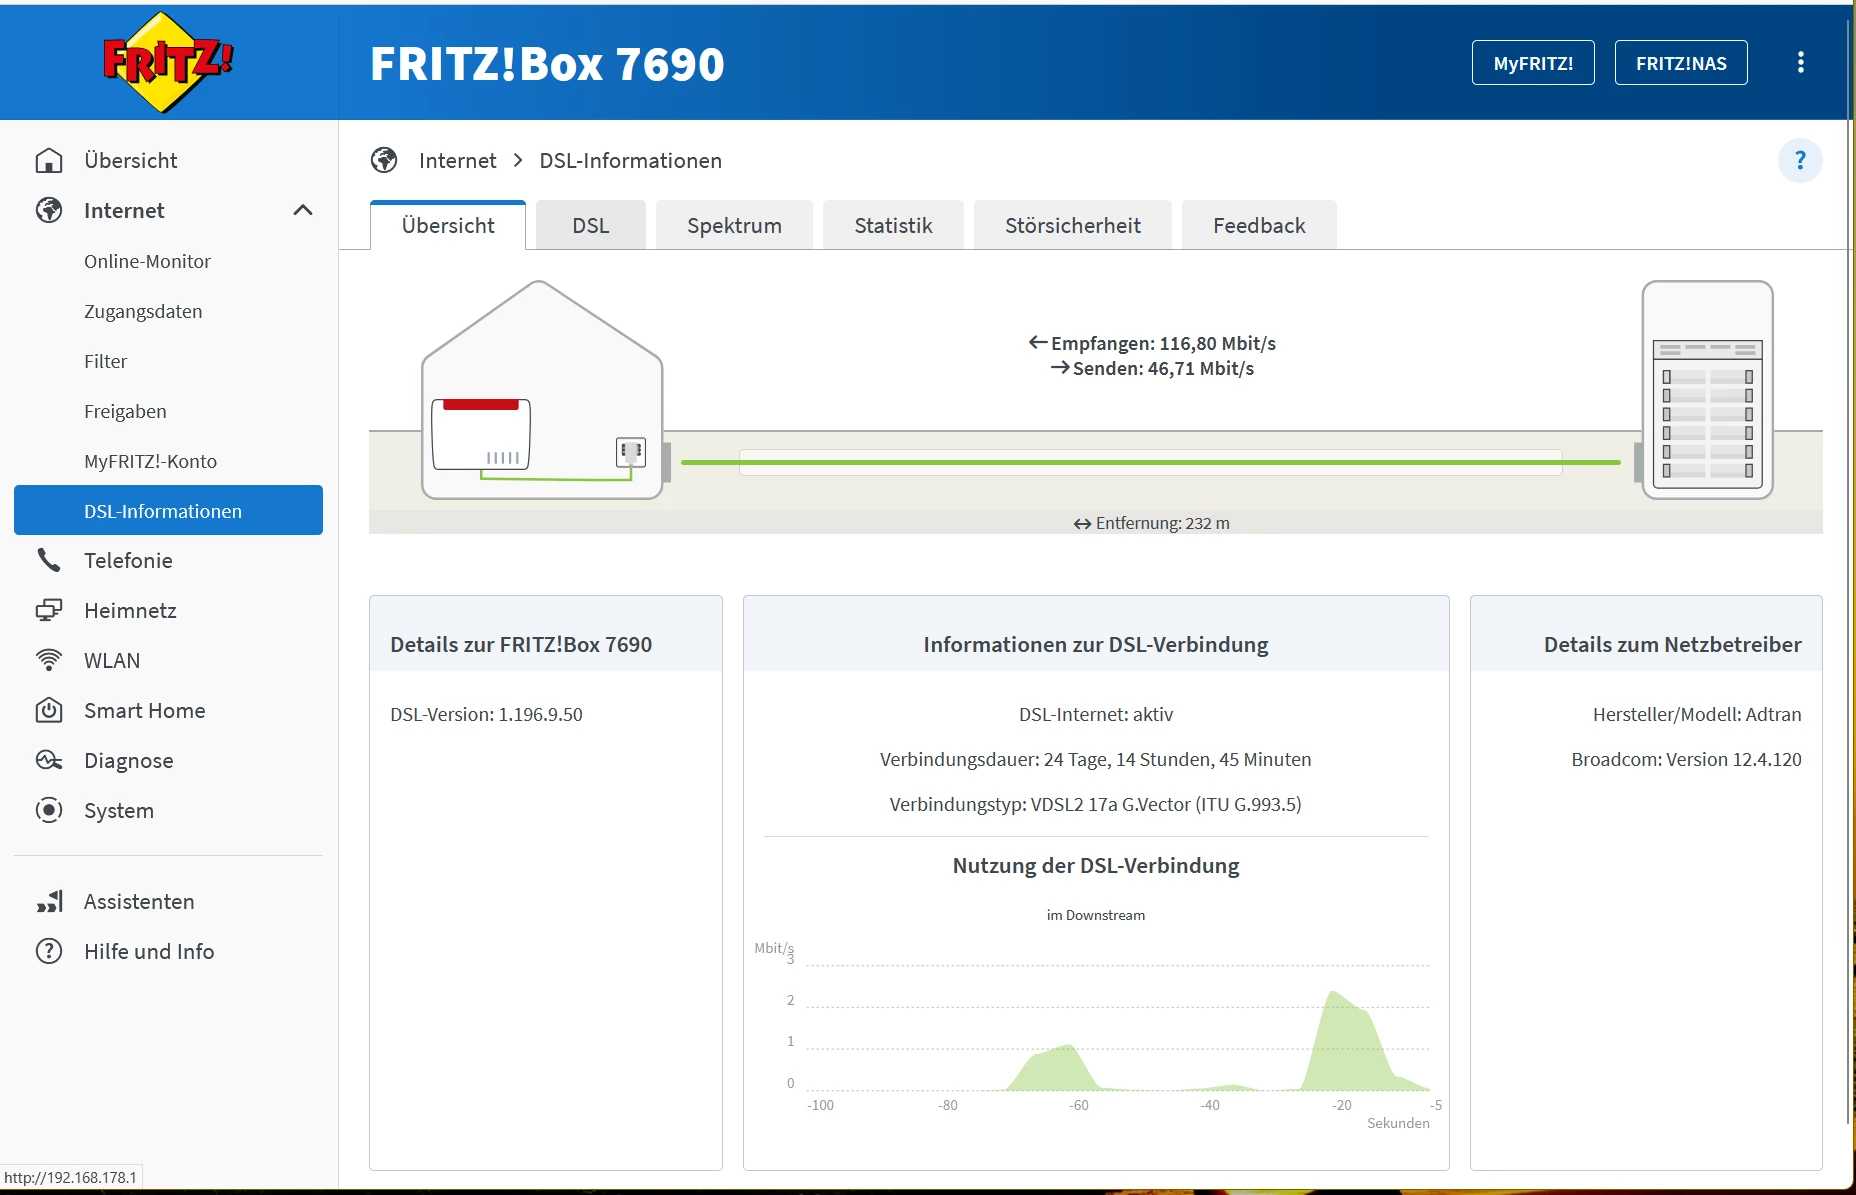This screenshot has width=1856, height=1195.
Task: Click the Hilfe und Info icon
Action: (x=49, y=952)
